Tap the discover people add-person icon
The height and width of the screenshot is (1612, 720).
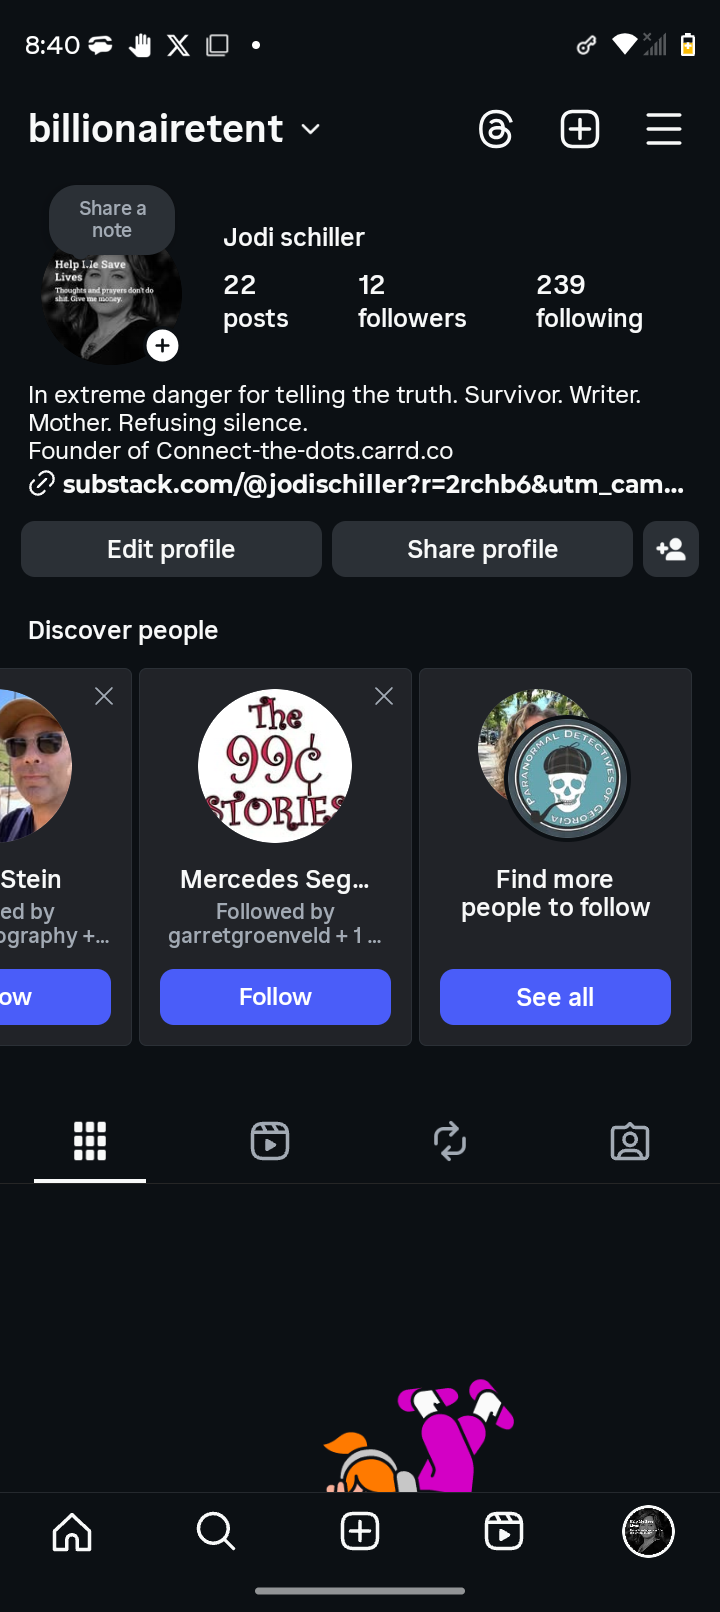[x=671, y=549]
